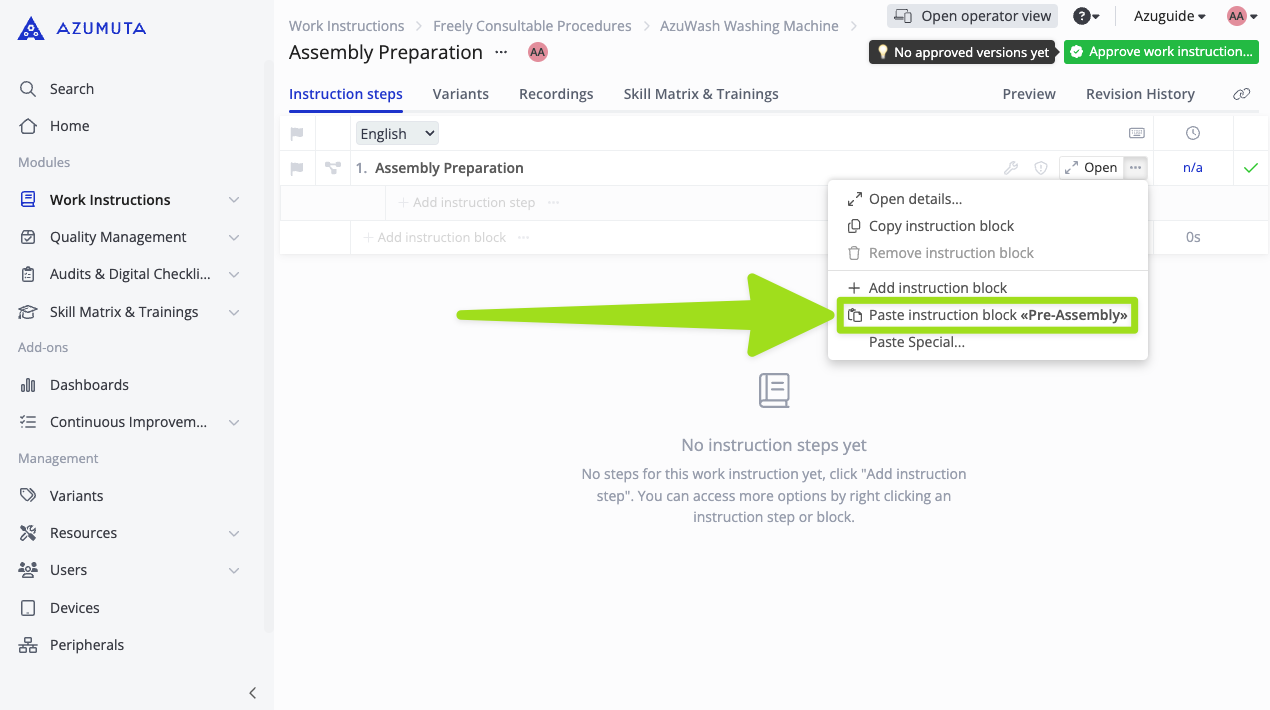Click the copy link icon

pyautogui.click(x=1241, y=94)
